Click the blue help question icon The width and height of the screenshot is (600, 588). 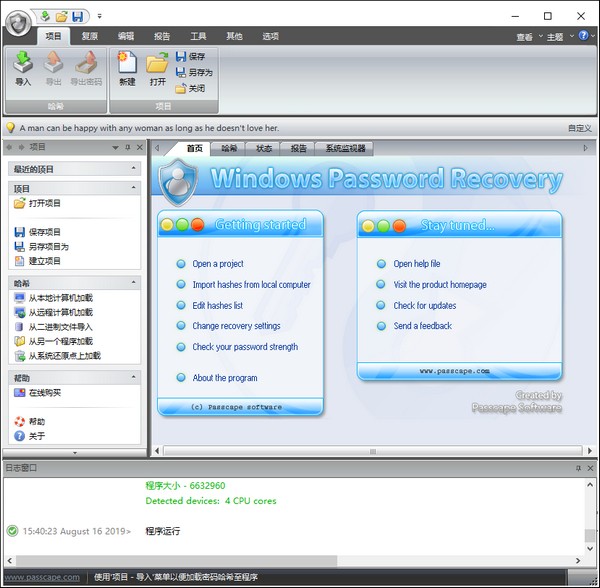click(583, 36)
